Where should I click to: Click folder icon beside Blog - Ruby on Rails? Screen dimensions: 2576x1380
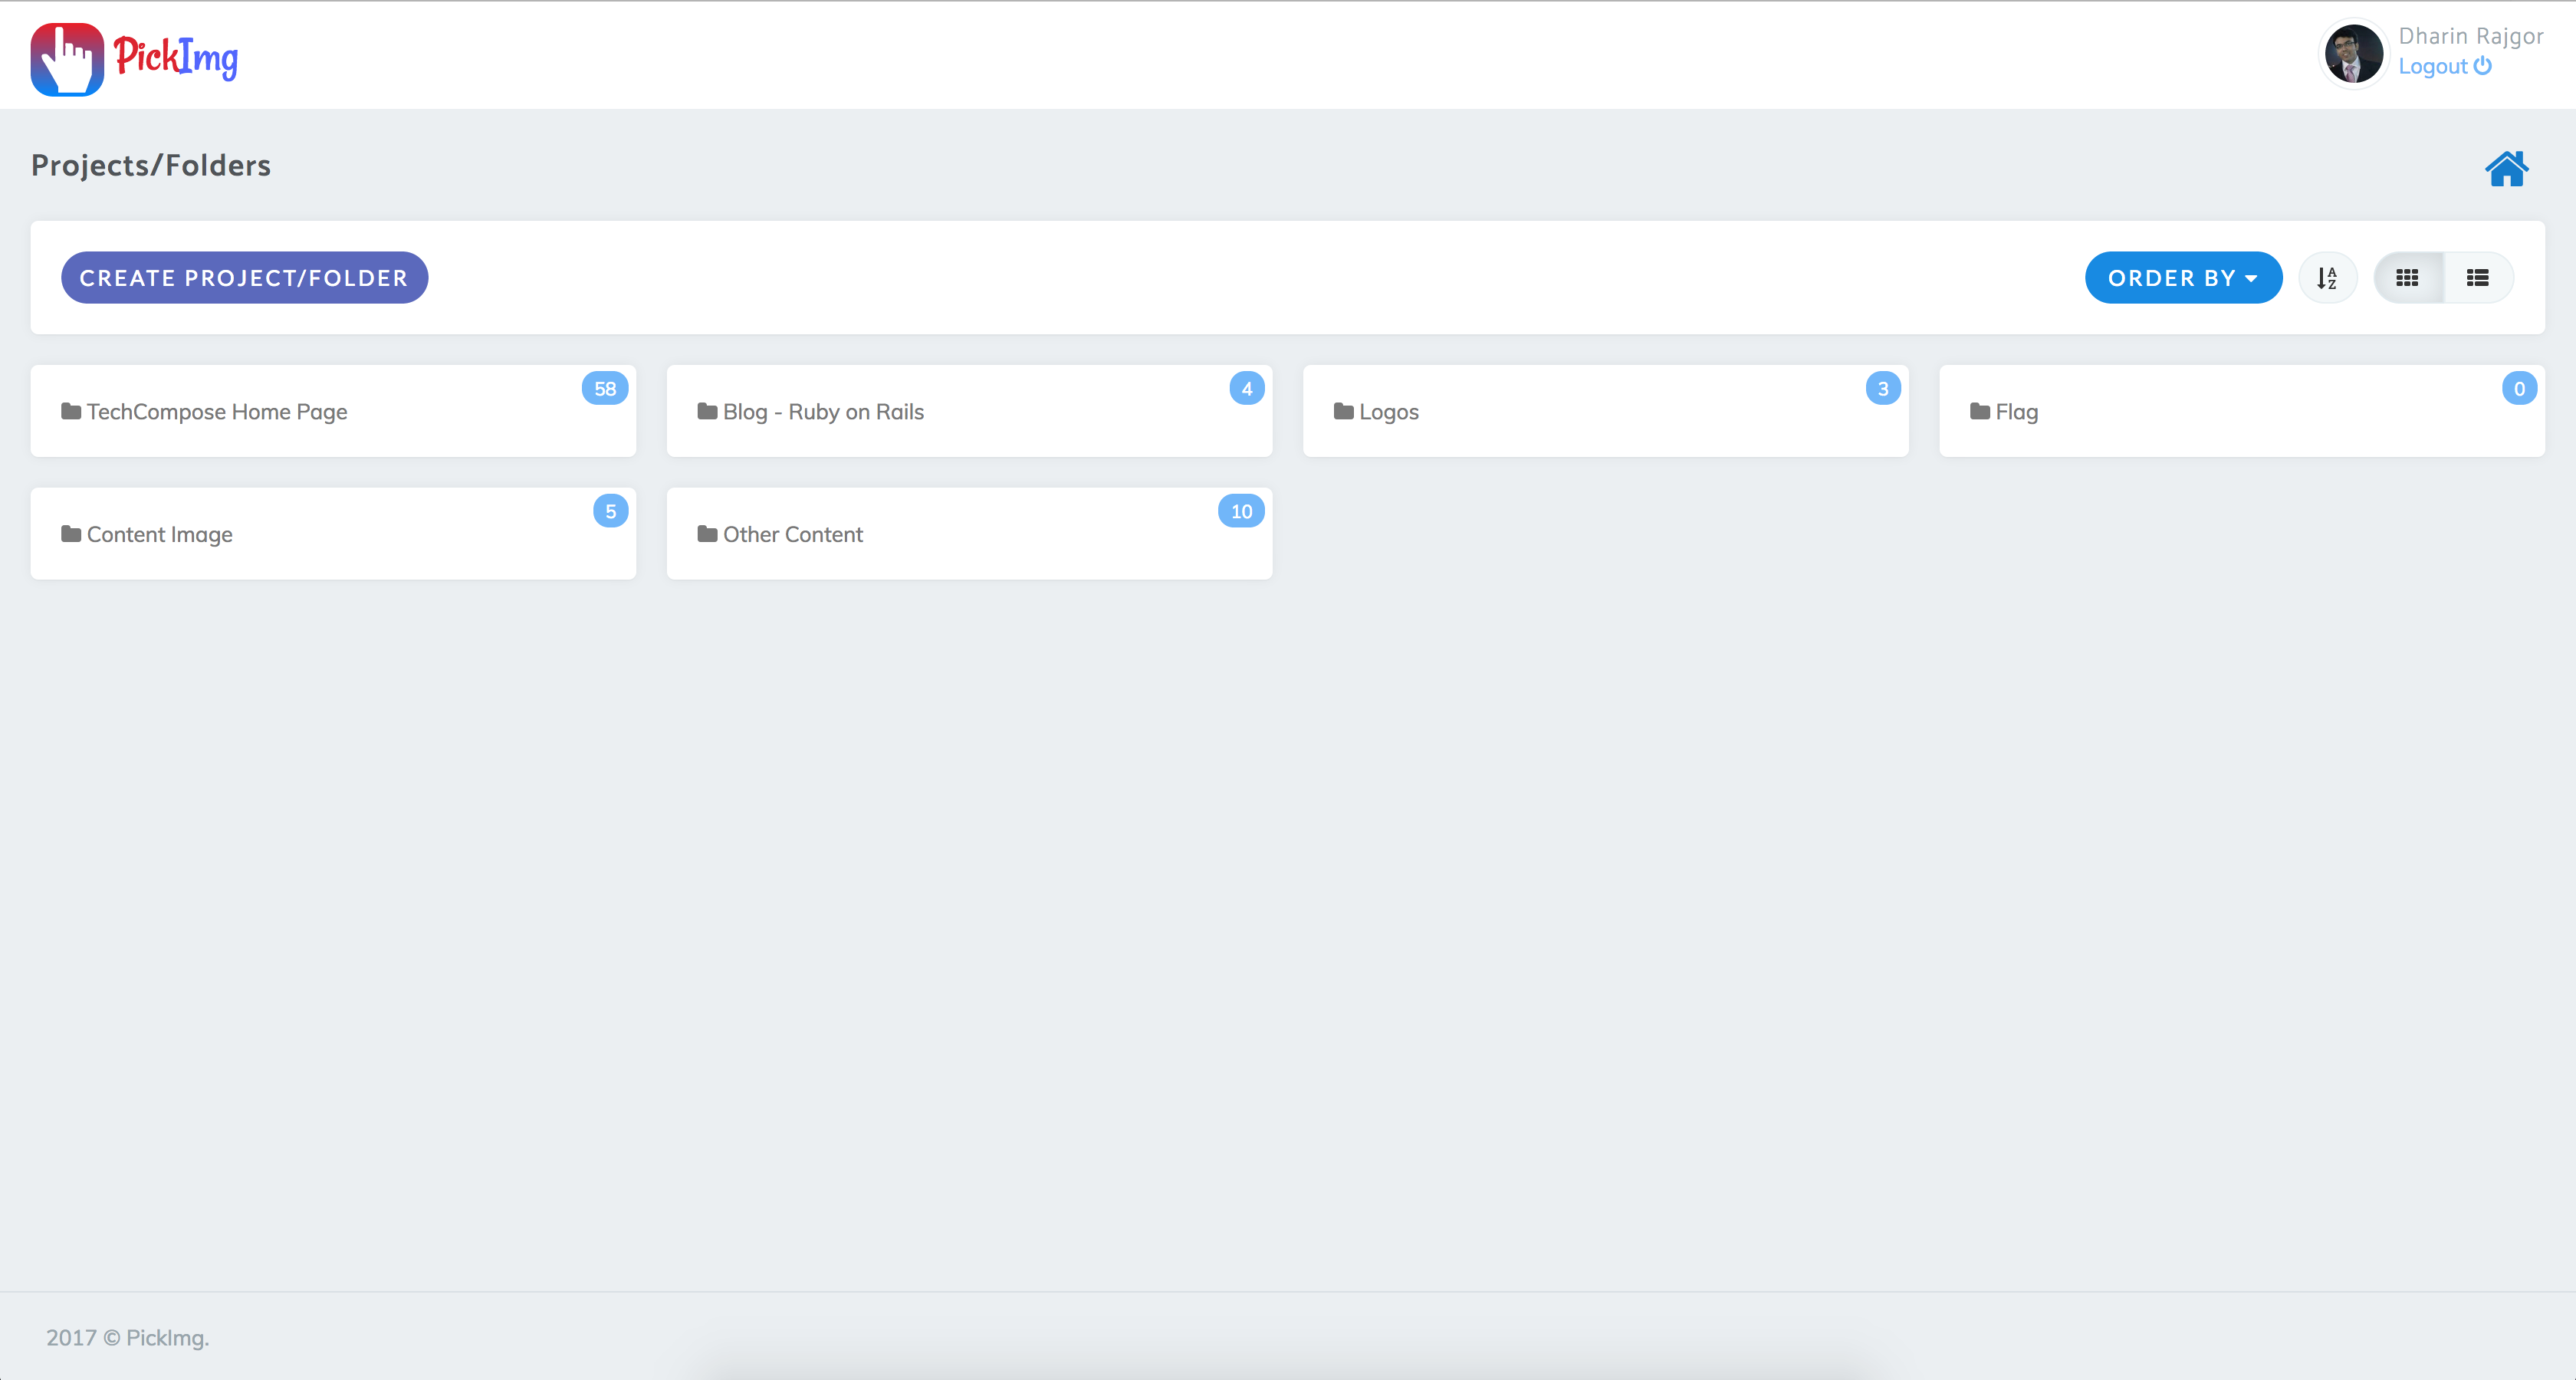707,411
